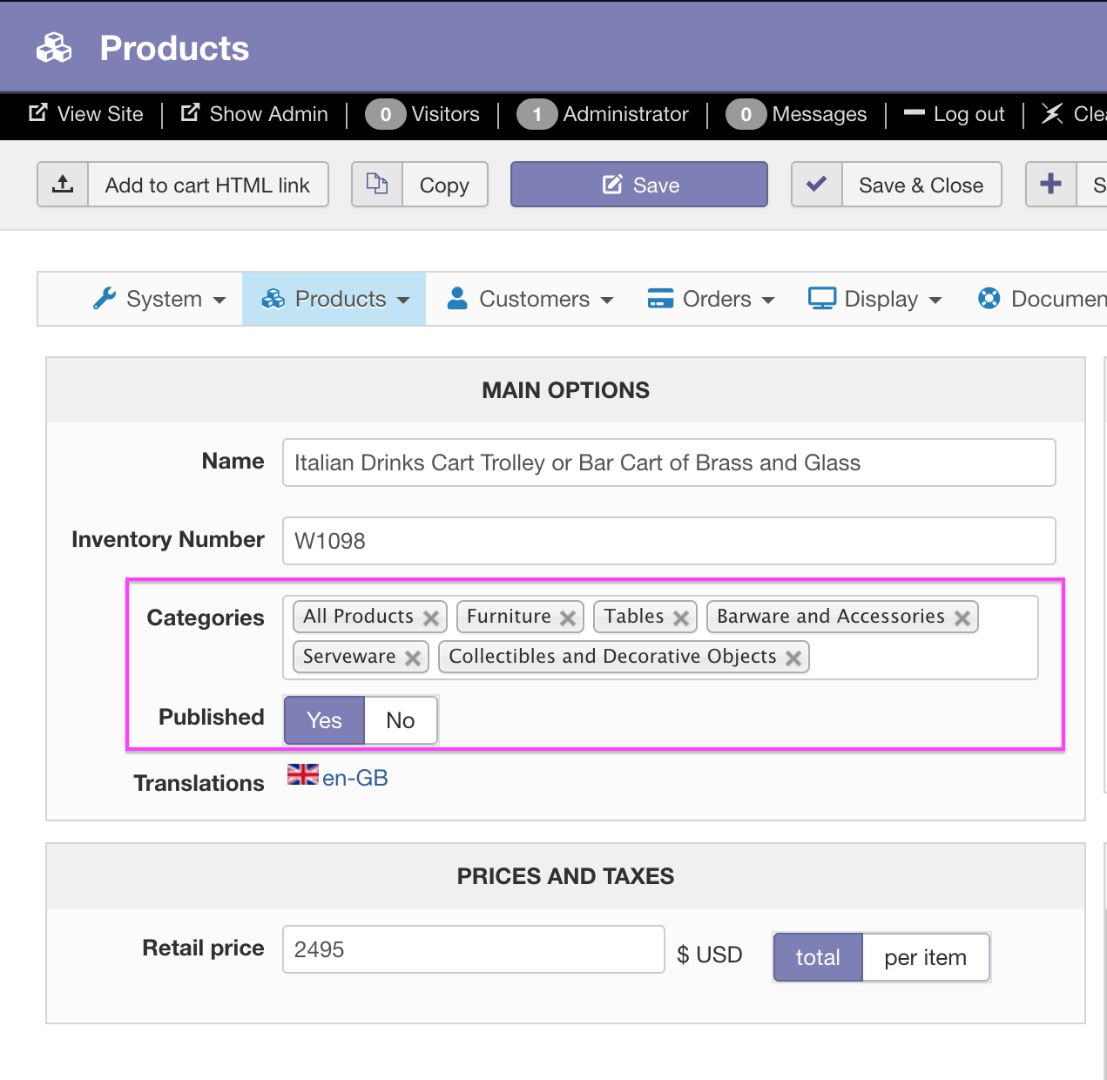Switch retail price to per item
This screenshot has height=1080, width=1107.
tap(925, 957)
